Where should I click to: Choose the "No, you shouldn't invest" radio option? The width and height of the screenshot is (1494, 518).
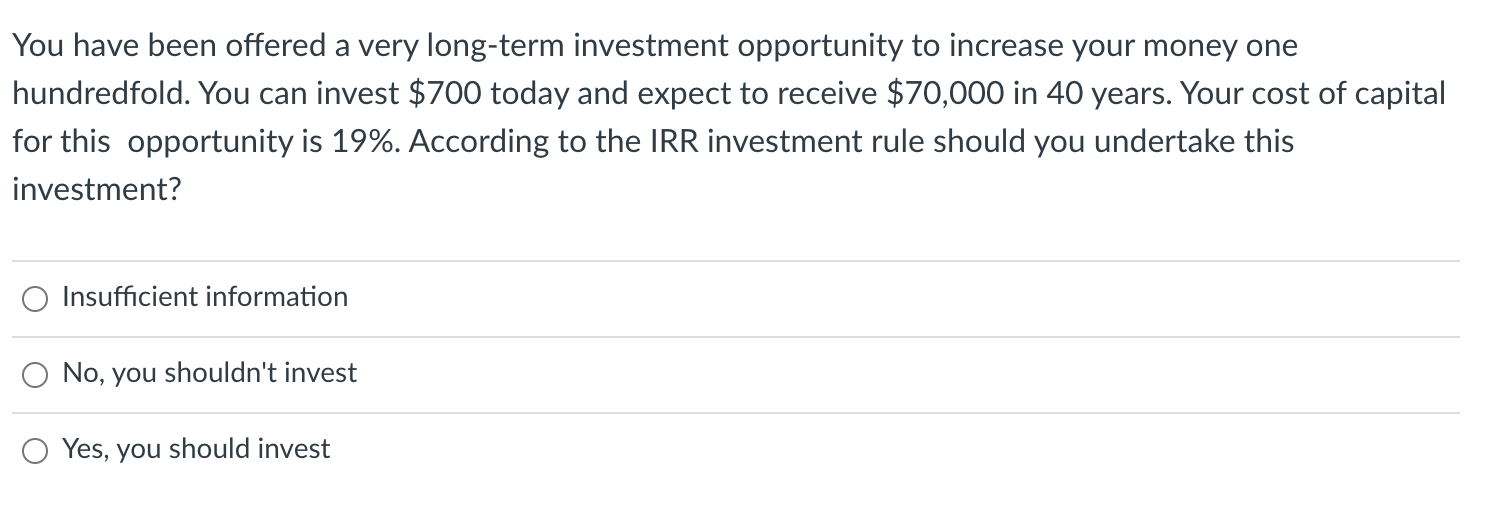point(36,375)
